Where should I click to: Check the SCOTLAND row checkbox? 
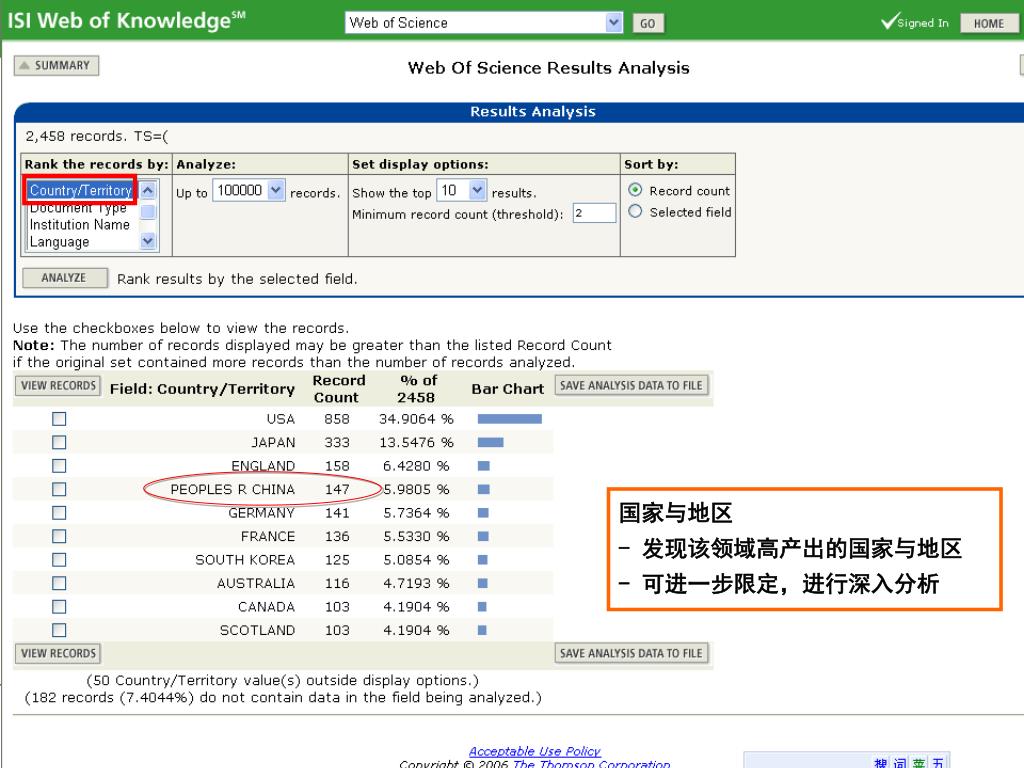[x=59, y=630]
